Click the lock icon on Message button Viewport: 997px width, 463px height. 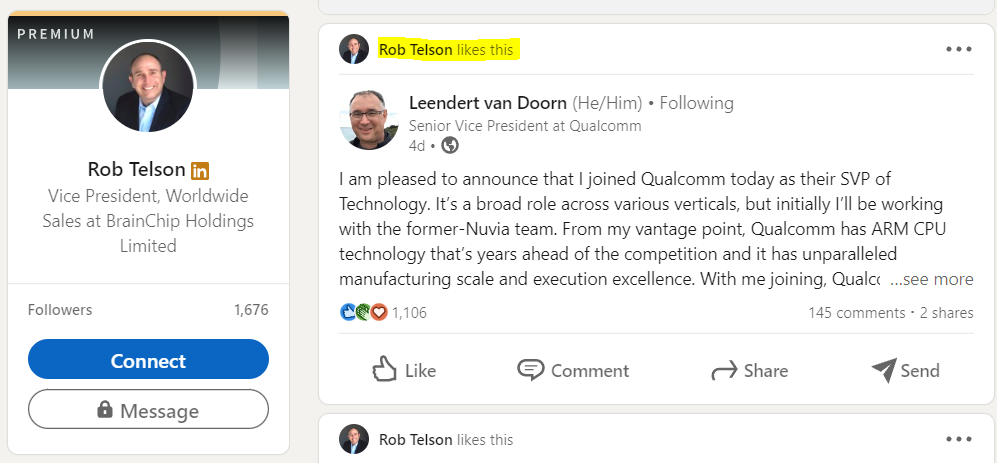point(104,410)
